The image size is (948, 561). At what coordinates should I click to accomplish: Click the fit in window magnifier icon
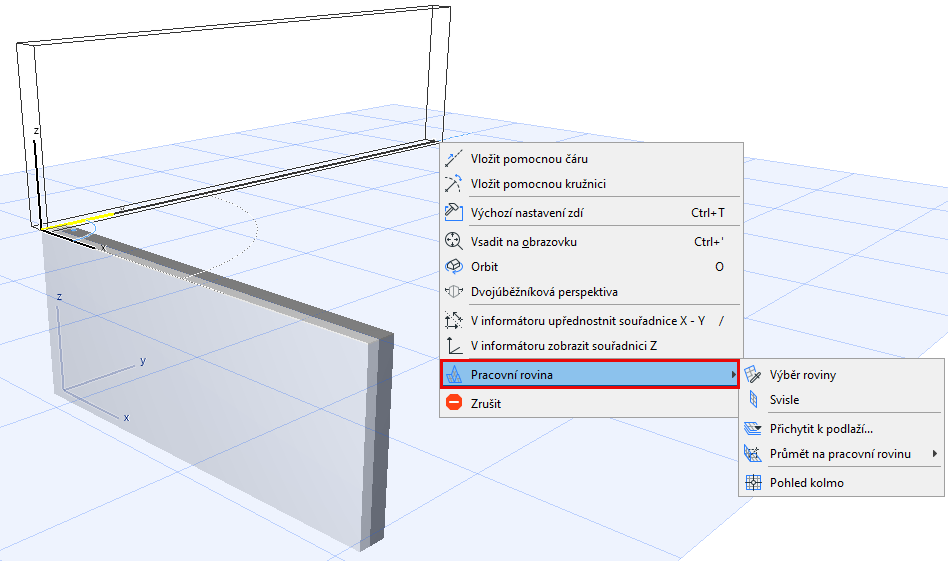(x=453, y=241)
